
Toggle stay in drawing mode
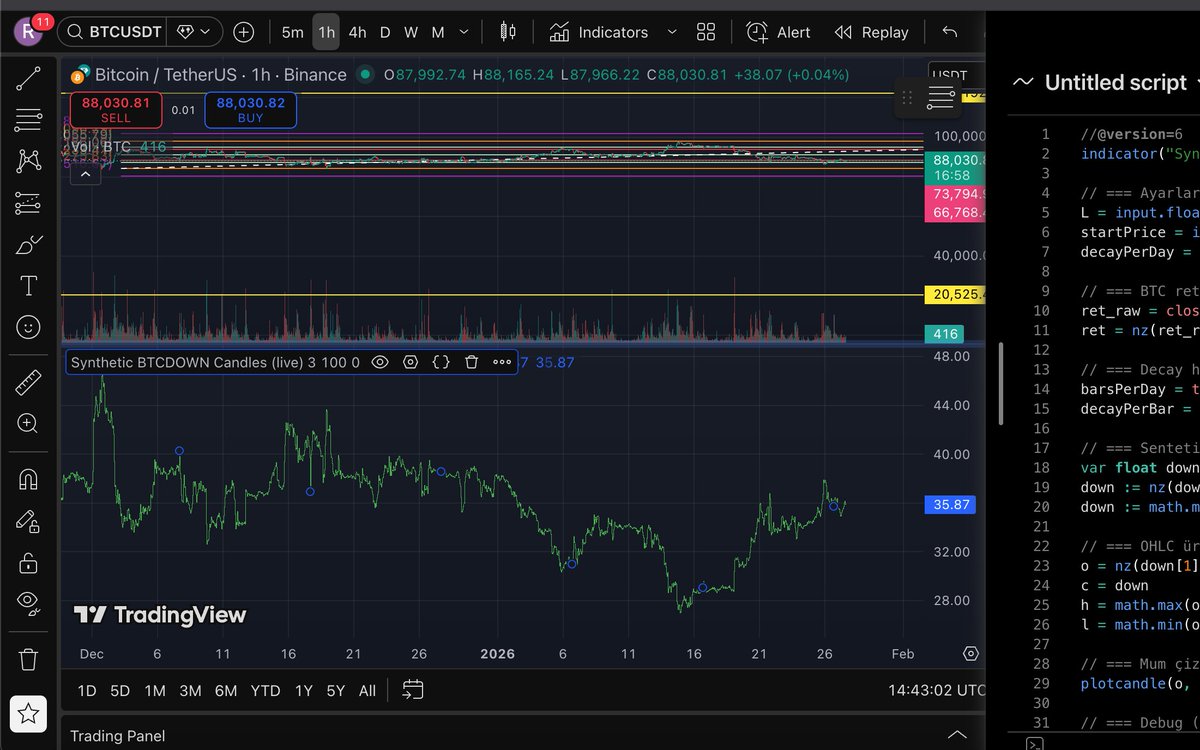tap(28, 520)
